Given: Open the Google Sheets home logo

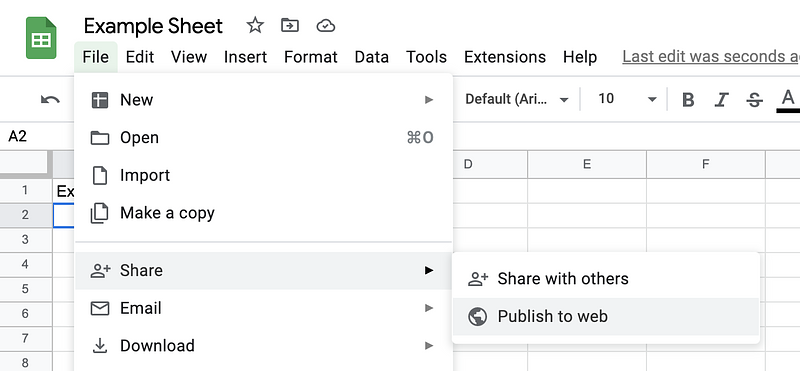Looking at the screenshot, I should pos(41,38).
